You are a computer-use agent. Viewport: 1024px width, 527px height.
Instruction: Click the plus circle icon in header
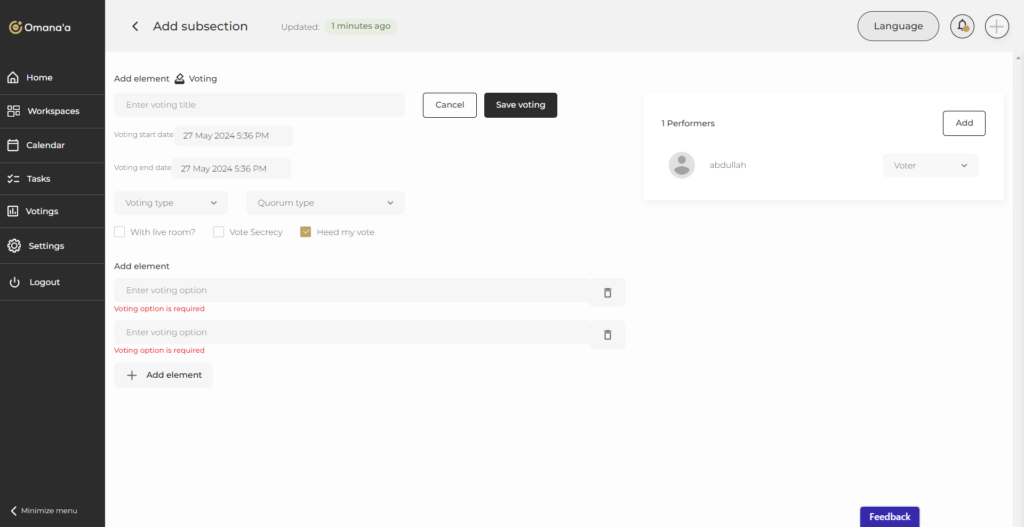pos(997,26)
